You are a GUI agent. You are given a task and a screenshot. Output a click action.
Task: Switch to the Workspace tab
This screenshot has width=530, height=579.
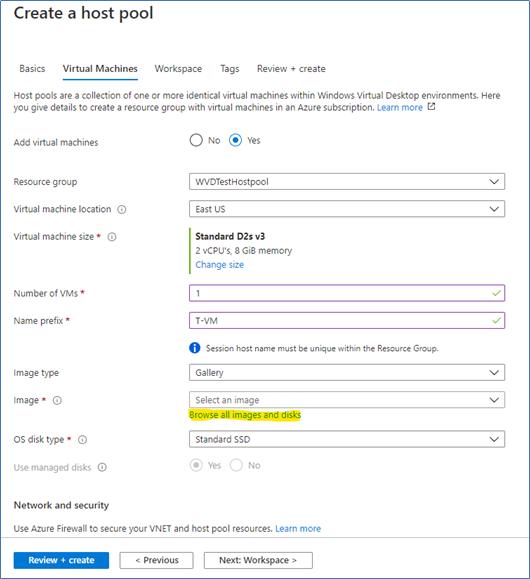point(178,69)
